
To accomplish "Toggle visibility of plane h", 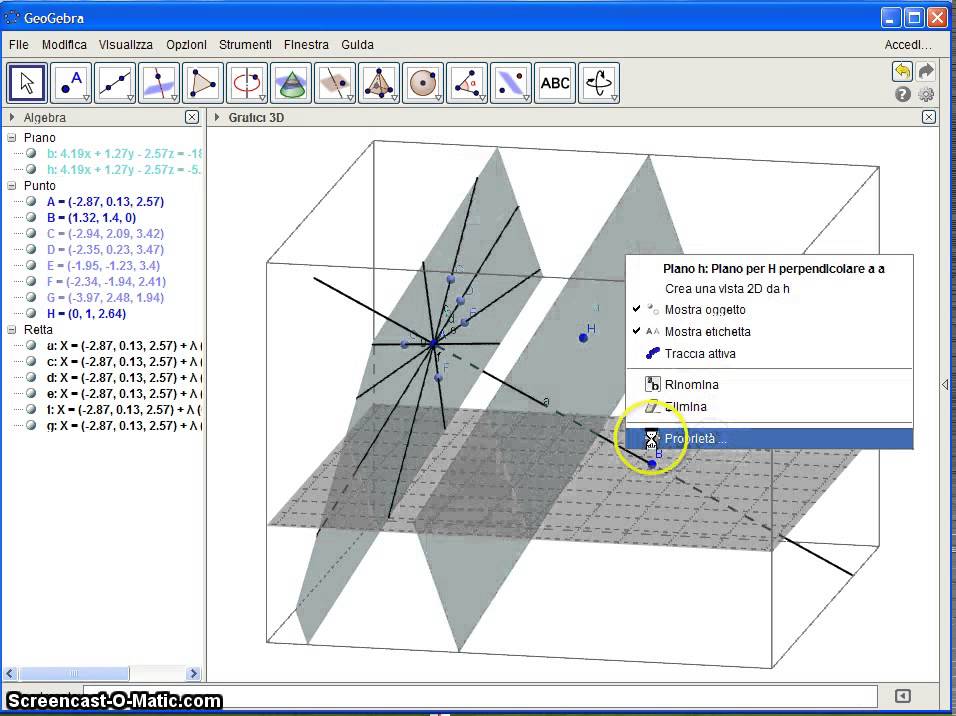I will [x=31, y=170].
